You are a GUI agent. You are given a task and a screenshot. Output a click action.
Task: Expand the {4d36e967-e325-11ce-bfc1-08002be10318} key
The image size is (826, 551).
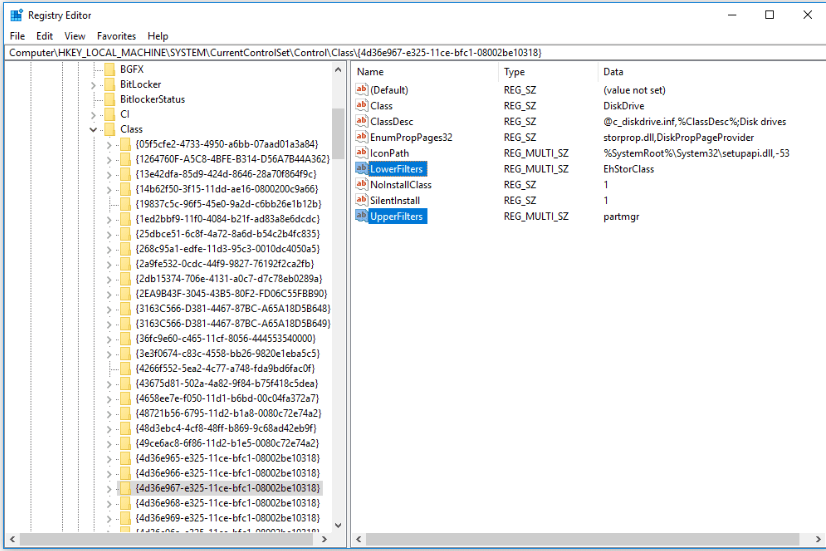(109, 488)
